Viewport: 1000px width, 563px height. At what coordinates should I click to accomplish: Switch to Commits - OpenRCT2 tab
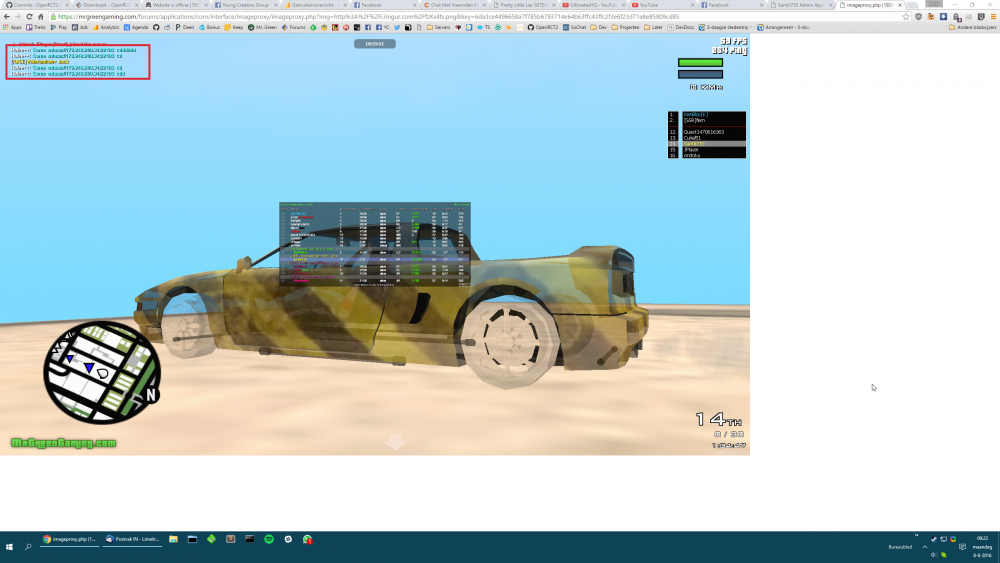[35, 5]
